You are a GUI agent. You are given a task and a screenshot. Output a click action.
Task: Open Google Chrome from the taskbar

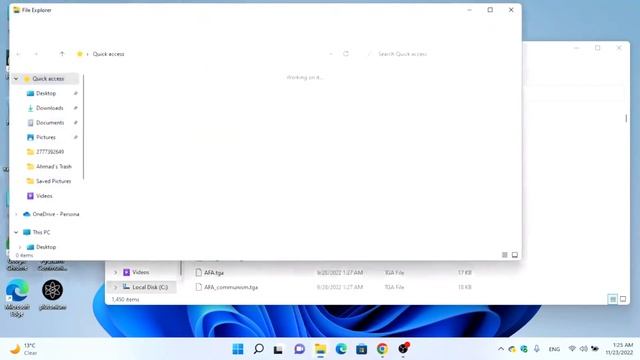pos(382,349)
